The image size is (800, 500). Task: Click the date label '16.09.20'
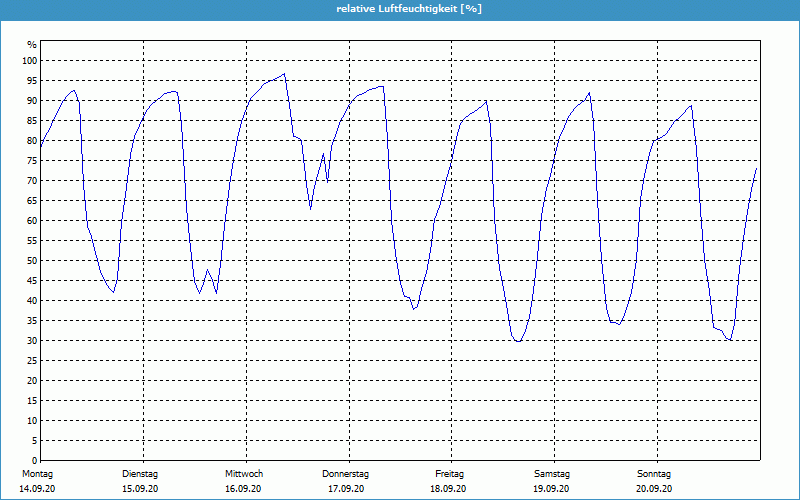click(x=244, y=489)
